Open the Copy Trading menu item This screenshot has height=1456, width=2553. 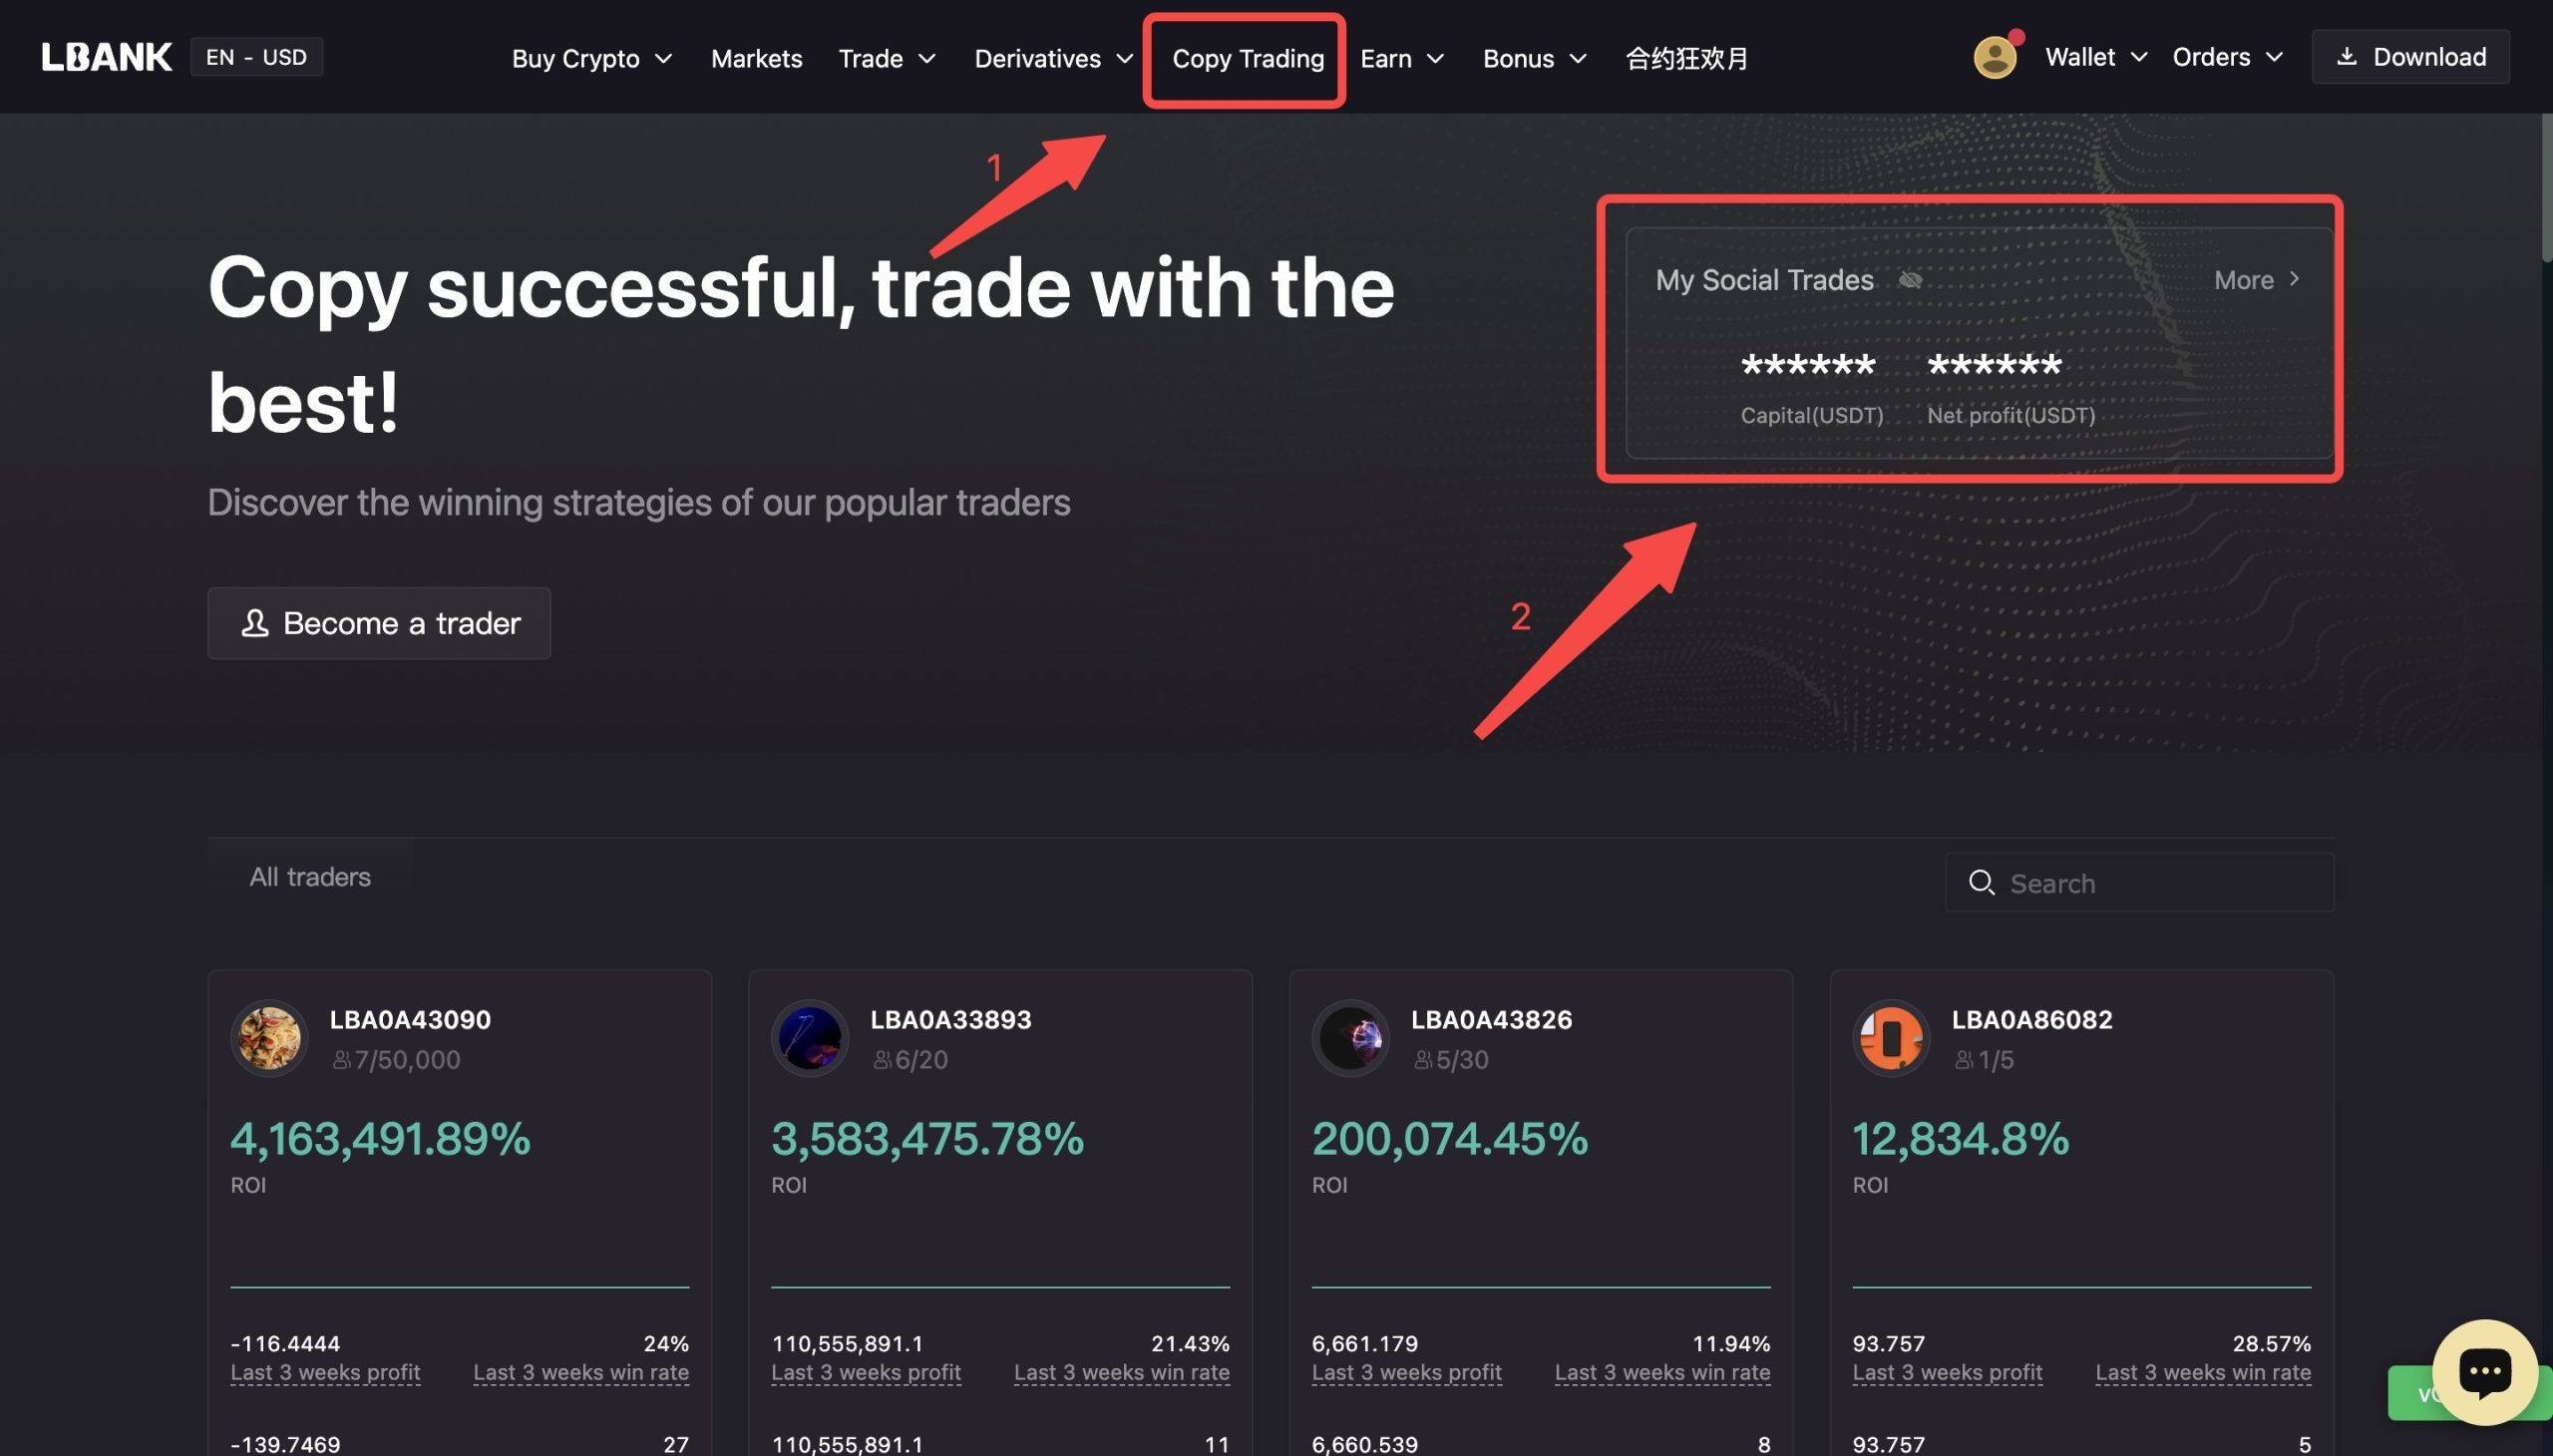[x=1247, y=59]
